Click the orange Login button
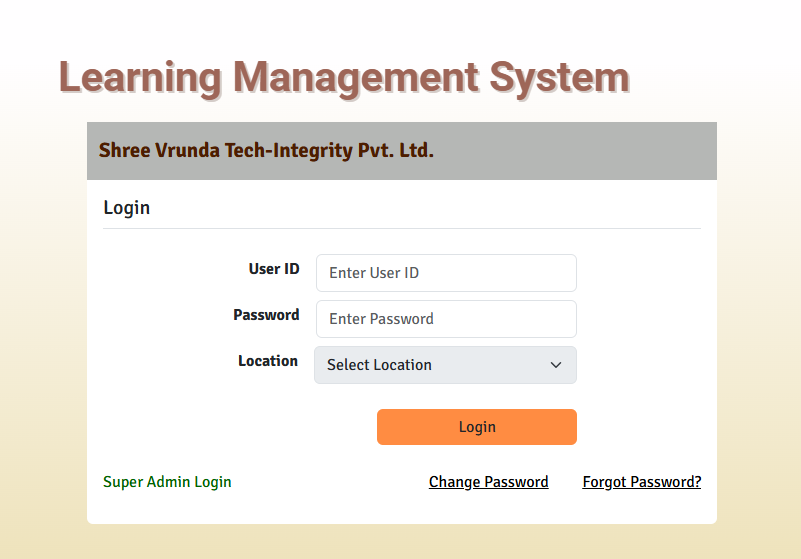This screenshot has width=801, height=559. (x=477, y=427)
